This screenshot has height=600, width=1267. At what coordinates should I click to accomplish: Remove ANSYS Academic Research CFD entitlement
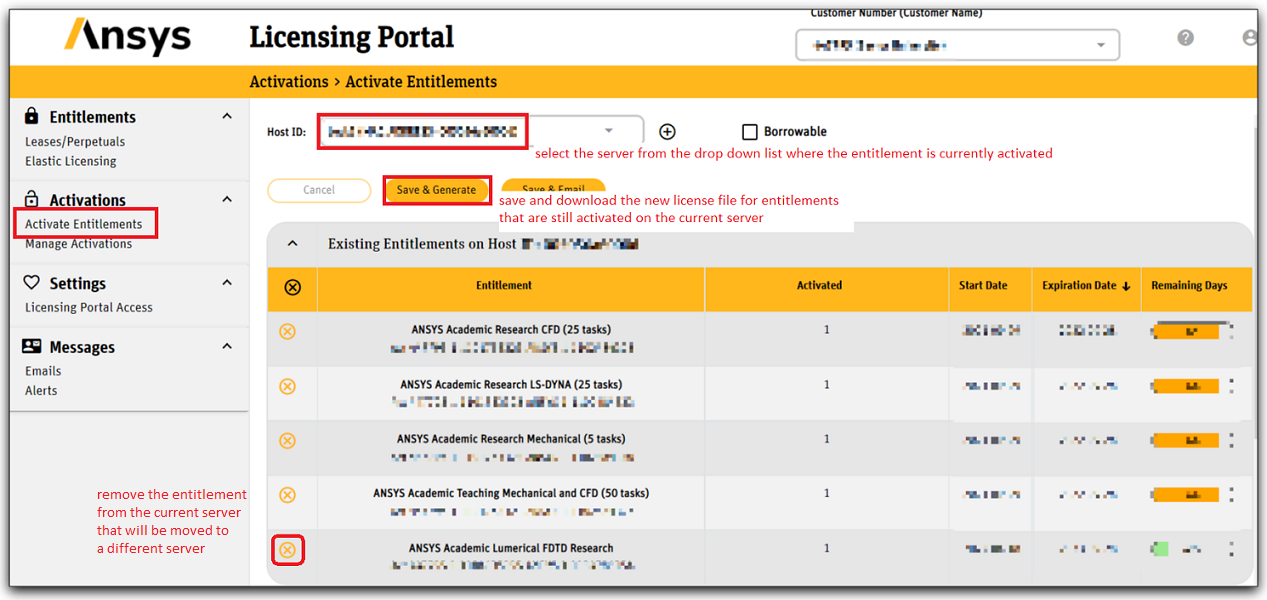coord(287,331)
